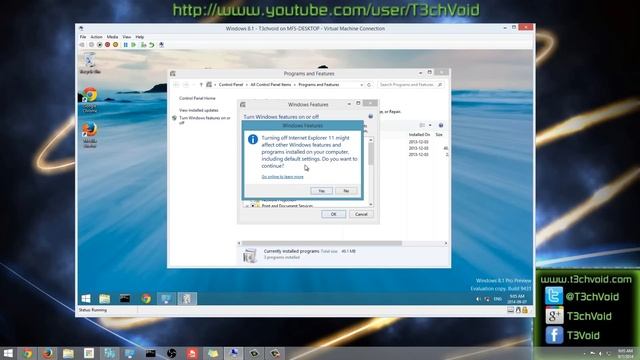Click the Forward arrow in Programs and Features
The height and width of the screenshot is (360, 640).
pyautogui.click(x=186, y=84)
